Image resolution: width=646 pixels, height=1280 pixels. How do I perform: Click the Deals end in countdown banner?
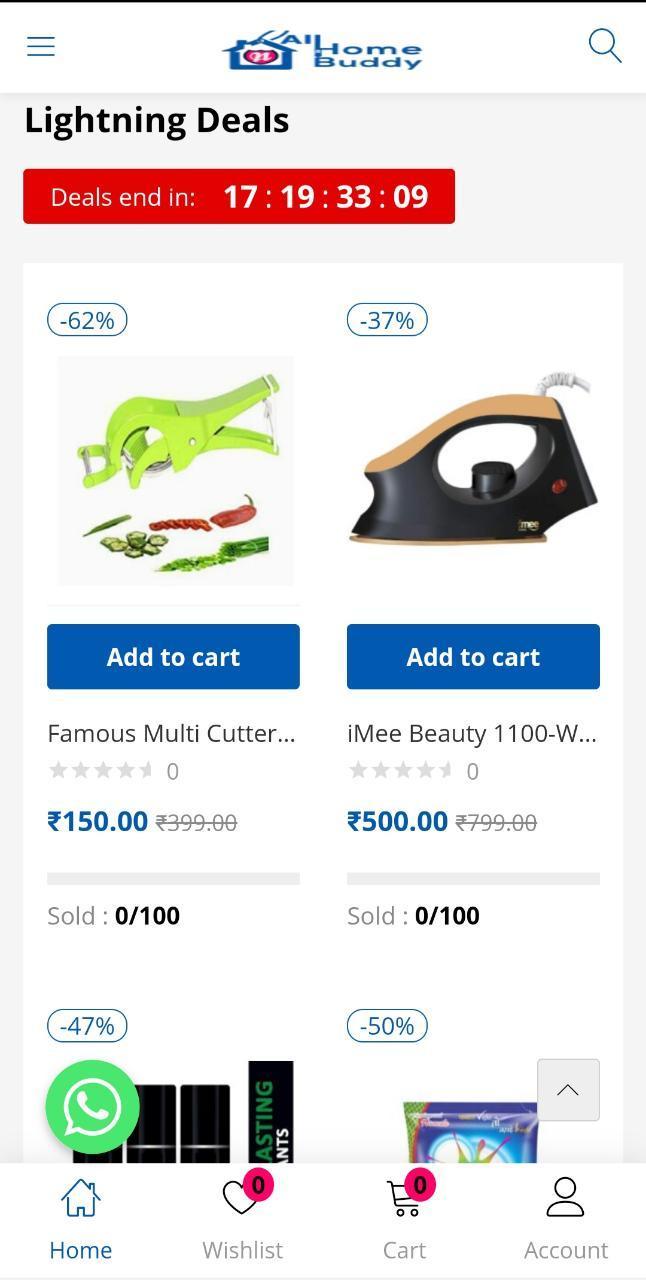(239, 196)
